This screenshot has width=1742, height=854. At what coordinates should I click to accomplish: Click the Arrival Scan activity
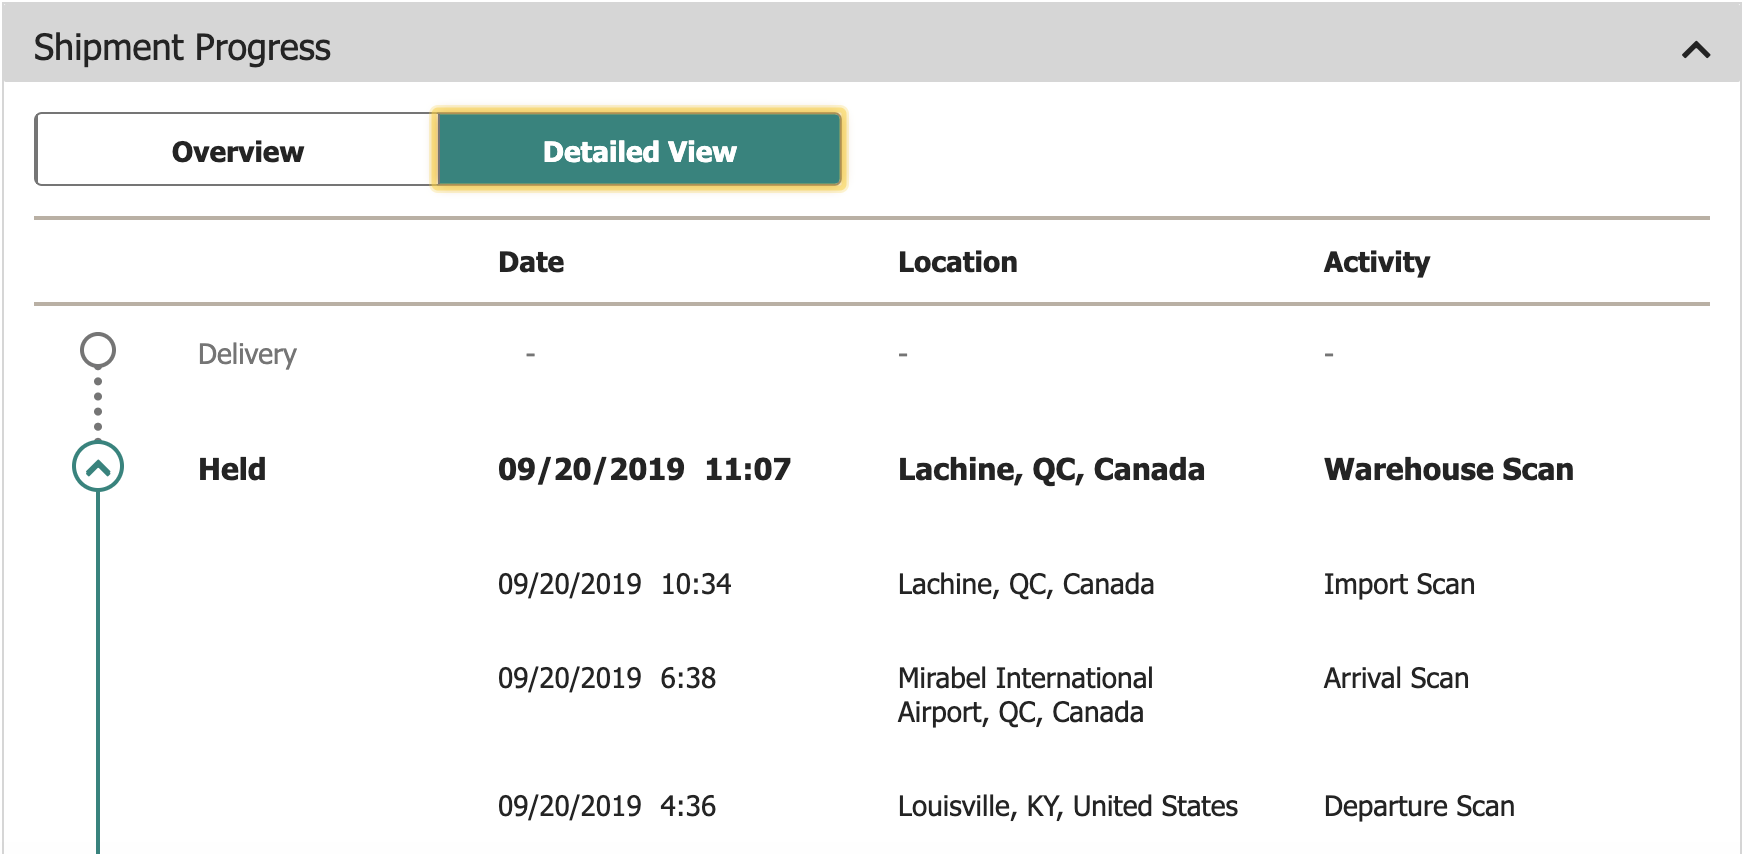coord(1396,678)
